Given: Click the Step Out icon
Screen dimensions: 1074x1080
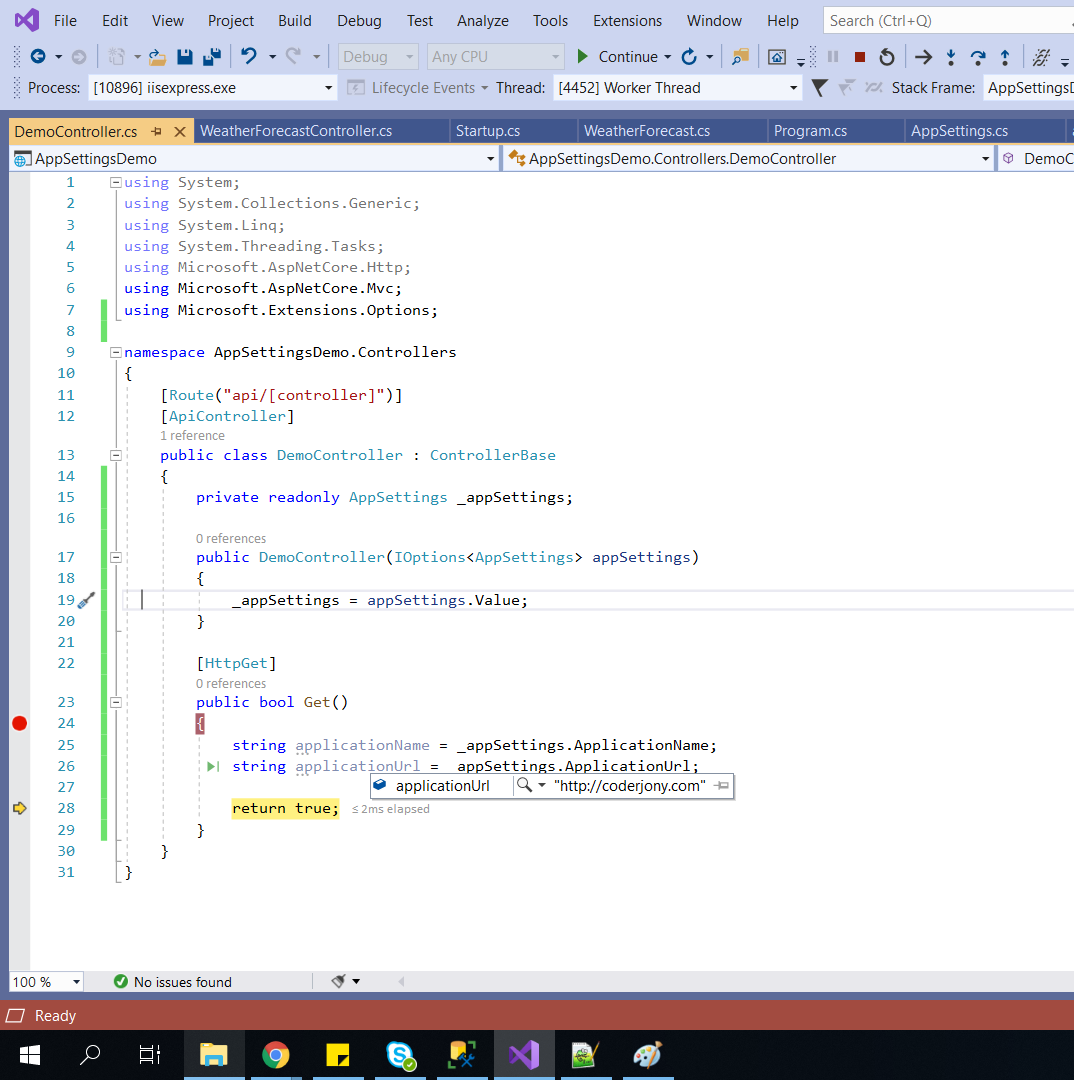Looking at the screenshot, I should (x=1006, y=57).
